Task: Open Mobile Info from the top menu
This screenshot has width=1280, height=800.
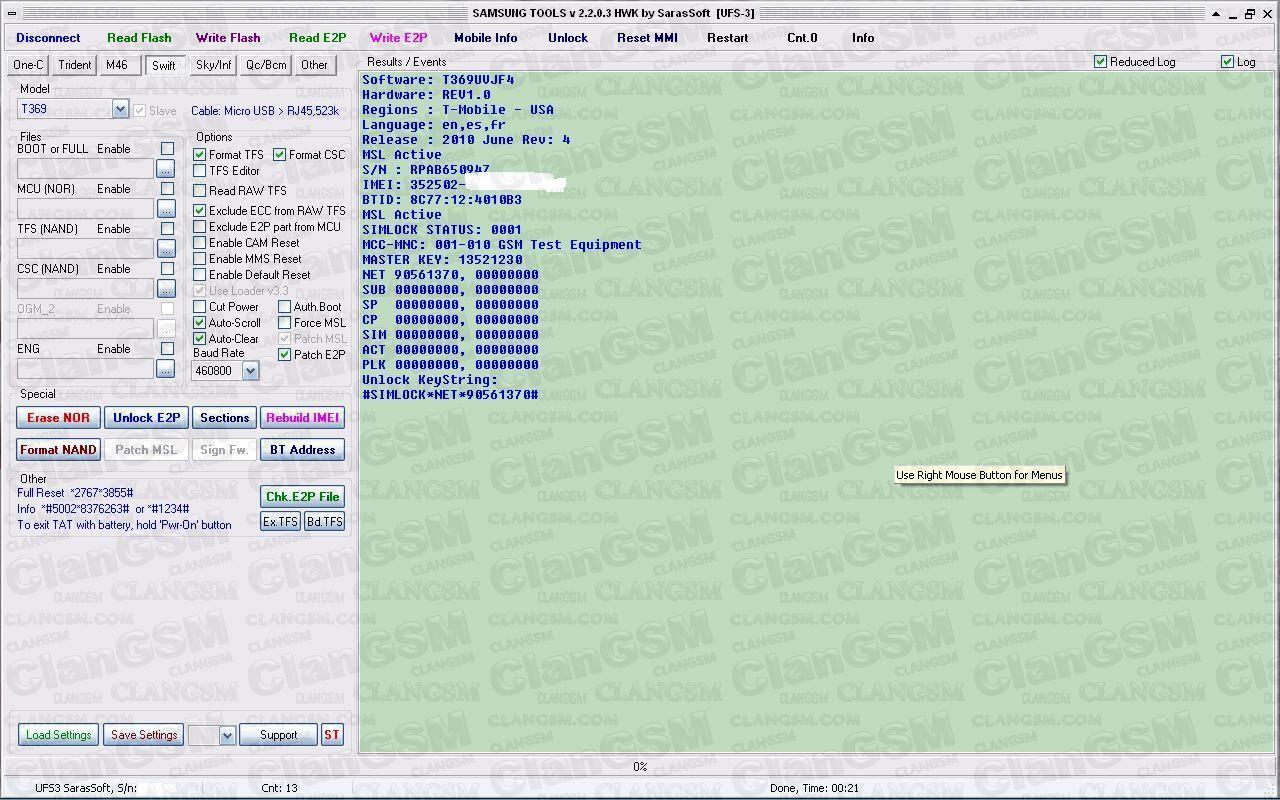Action: tap(486, 38)
